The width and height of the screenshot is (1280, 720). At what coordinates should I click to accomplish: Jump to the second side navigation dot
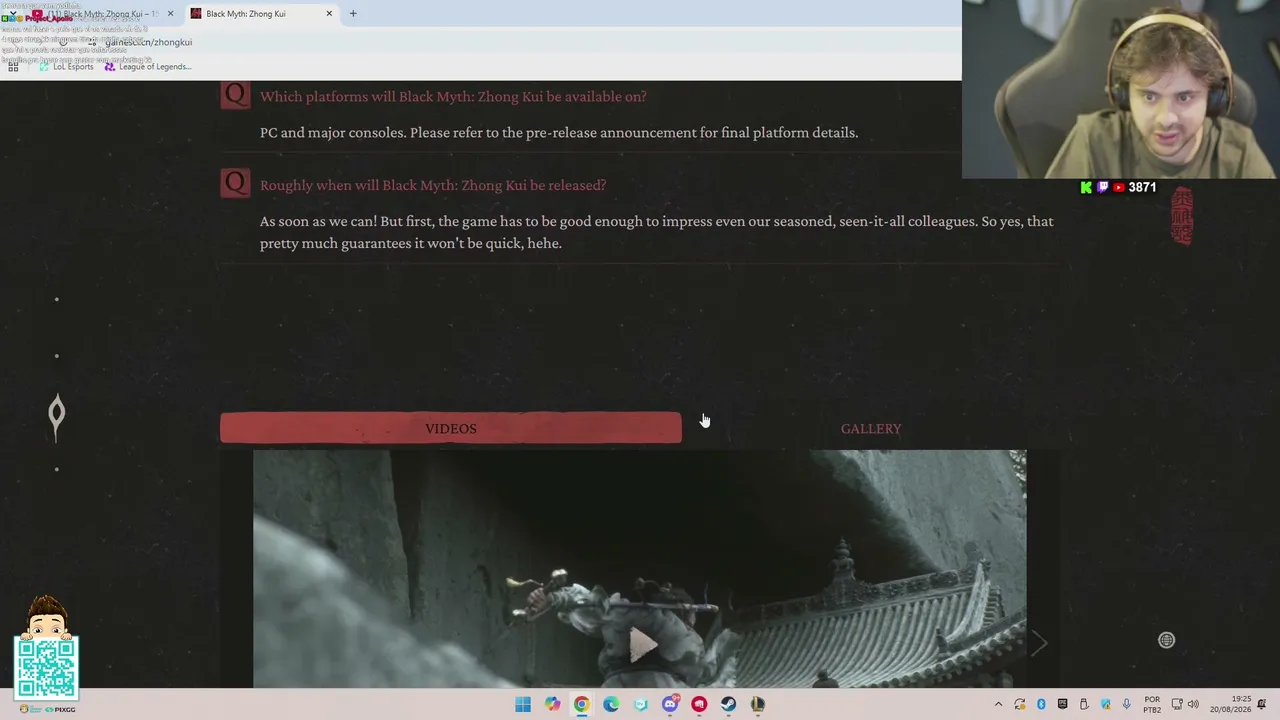(x=56, y=355)
